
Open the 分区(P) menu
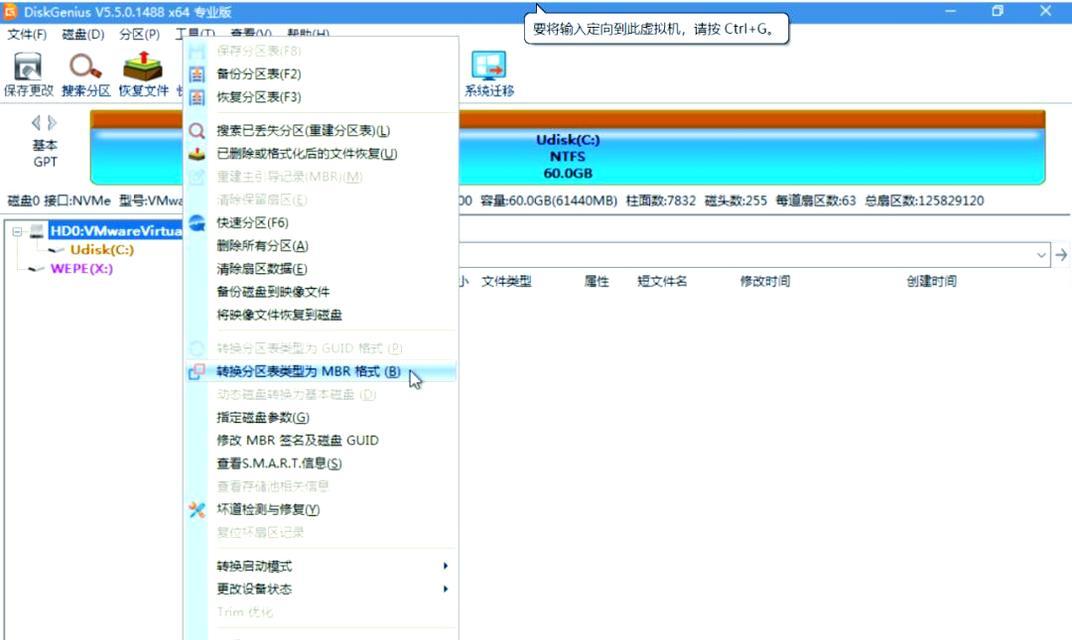click(139, 34)
